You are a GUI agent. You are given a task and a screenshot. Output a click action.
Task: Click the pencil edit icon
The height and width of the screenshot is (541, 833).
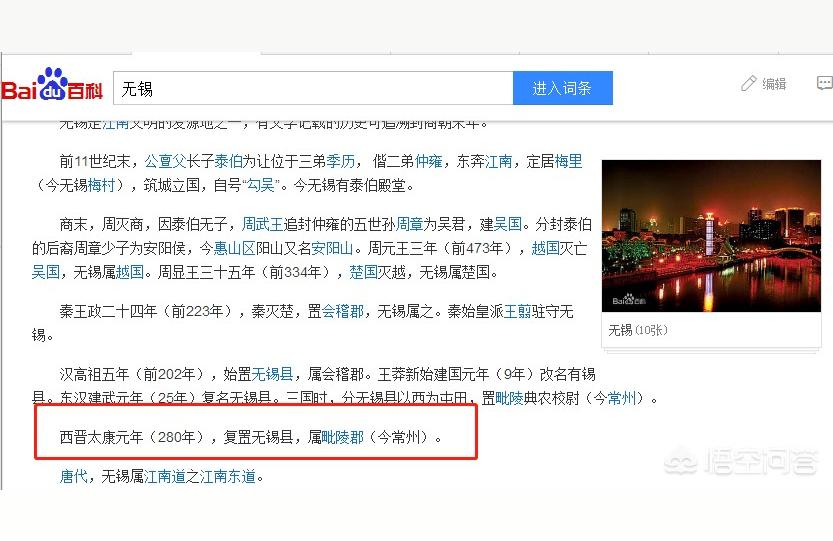tap(748, 83)
